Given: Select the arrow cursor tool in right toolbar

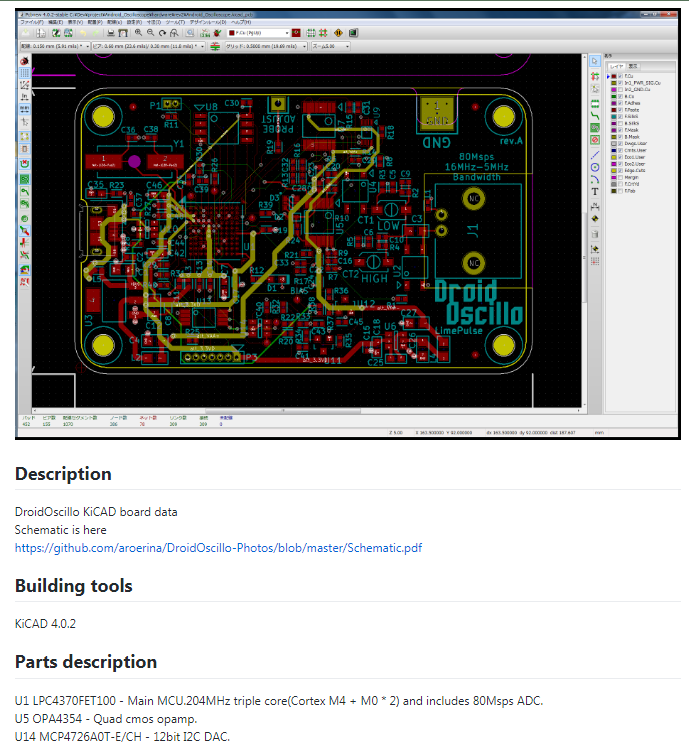Looking at the screenshot, I should click(595, 61).
